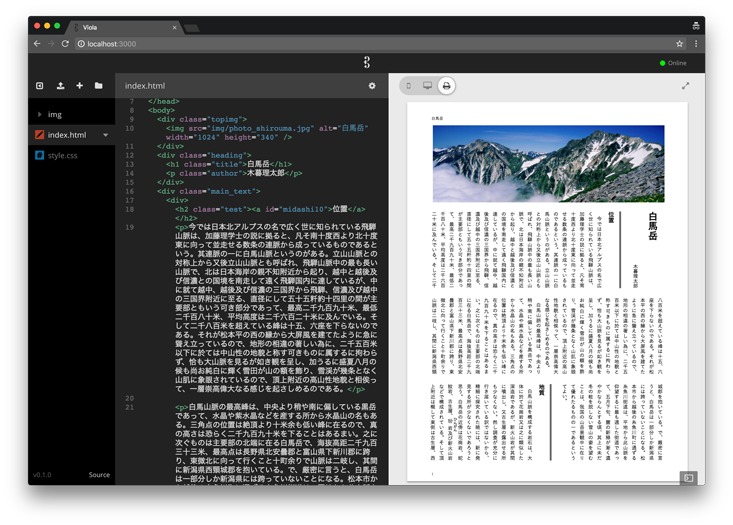Screen dimensions: 733x525
Task: Click the new folder icon
Action: point(99,86)
